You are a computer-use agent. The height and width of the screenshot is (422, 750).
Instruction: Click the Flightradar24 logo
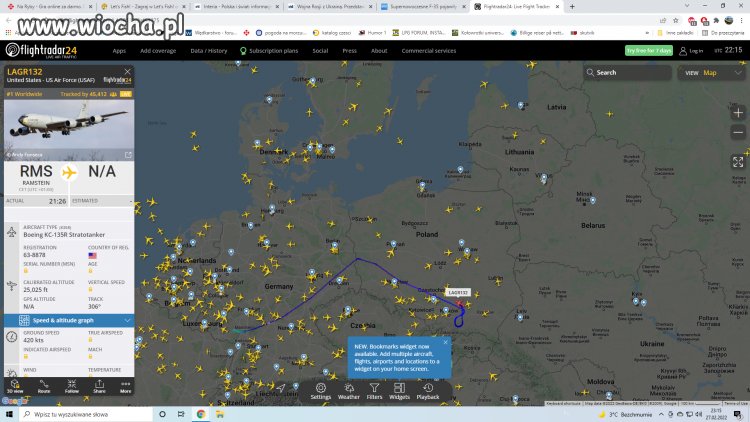[42, 50]
